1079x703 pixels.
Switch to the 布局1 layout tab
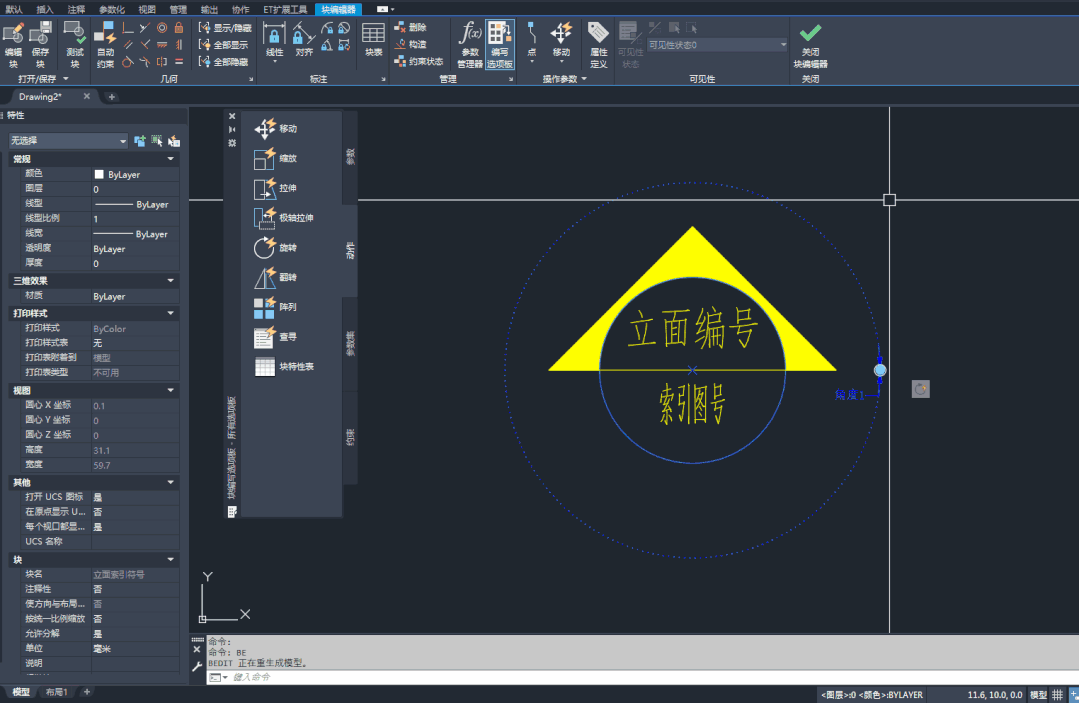pos(56,692)
